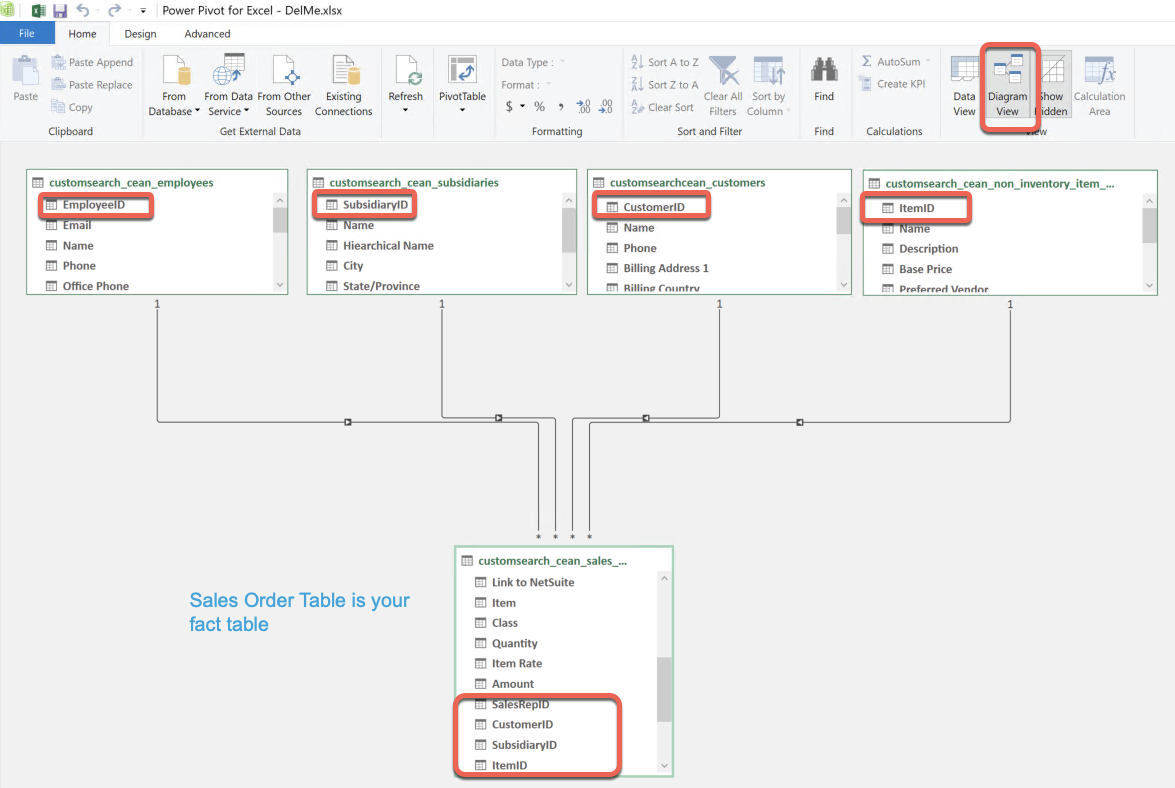This screenshot has width=1175, height=788.
Task: Toggle Show Hidden
Action: click(1052, 85)
